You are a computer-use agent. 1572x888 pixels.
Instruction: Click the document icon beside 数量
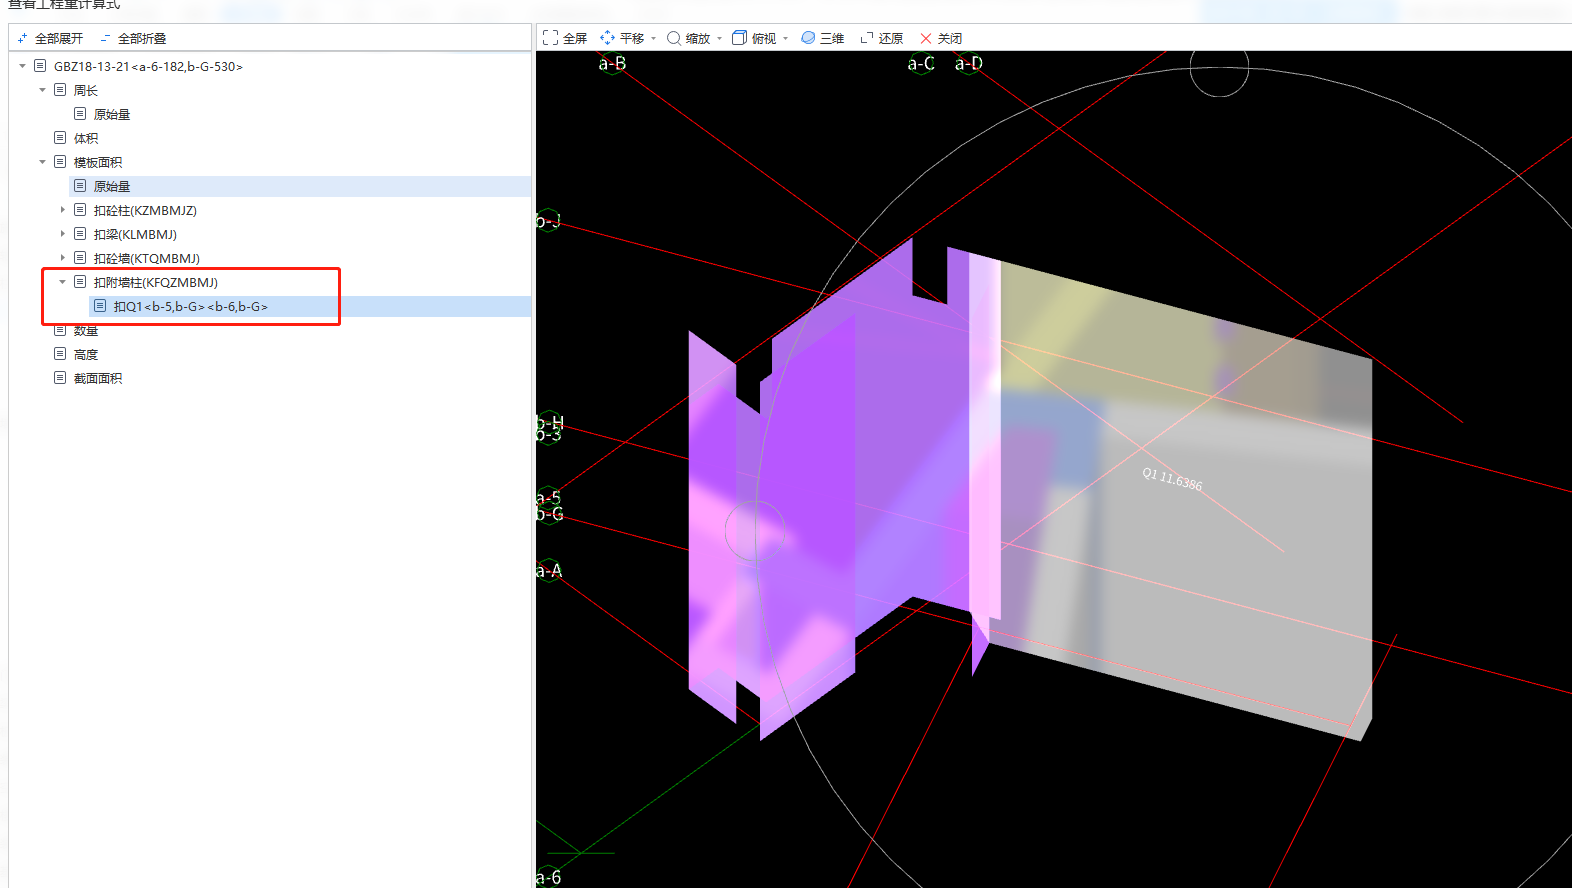[x=60, y=330]
